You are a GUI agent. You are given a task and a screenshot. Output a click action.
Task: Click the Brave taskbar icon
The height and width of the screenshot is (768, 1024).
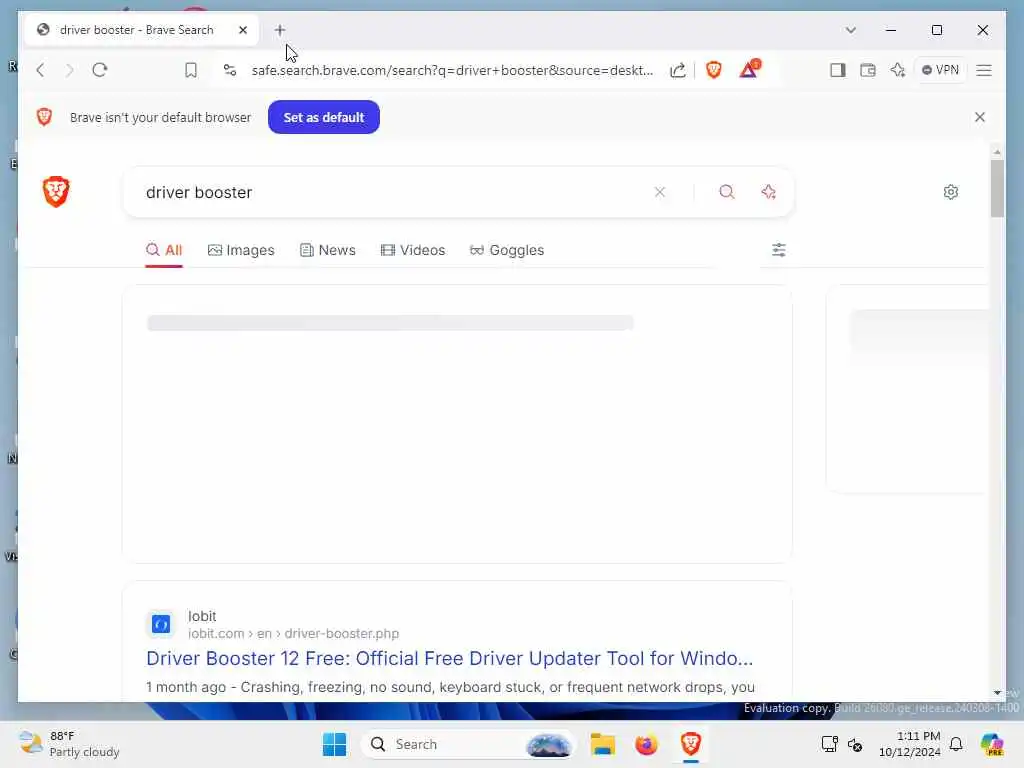pyautogui.click(x=690, y=744)
